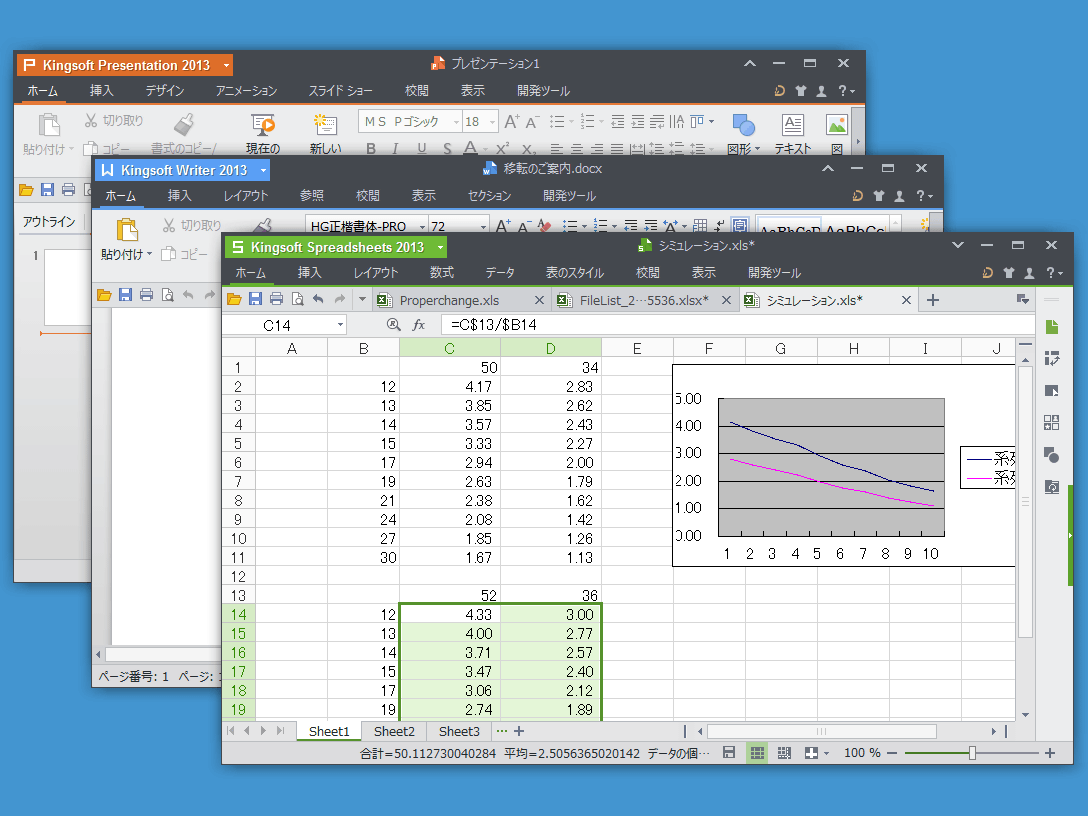This screenshot has width=1088, height=816.
Task: Select Sheet2 worksheet tab
Action: click(394, 731)
